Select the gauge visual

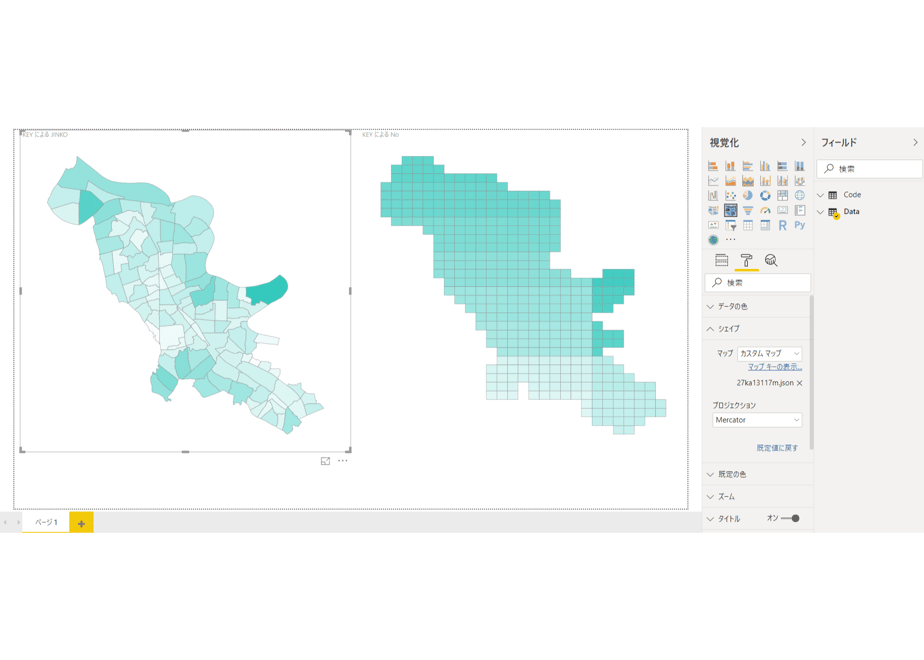point(765,210)
